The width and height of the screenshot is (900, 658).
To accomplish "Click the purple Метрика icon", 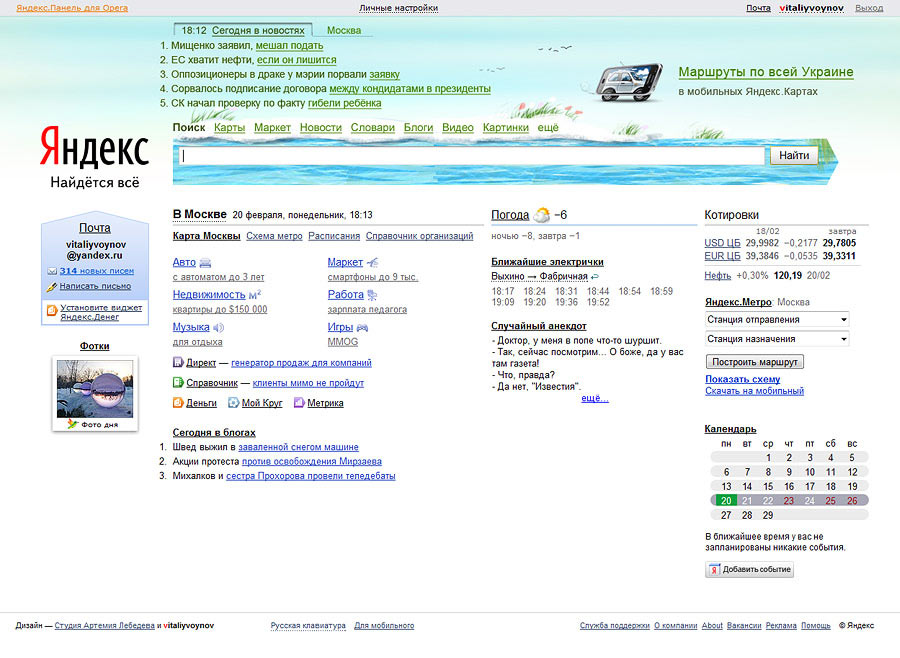I will (x=298, y=402).
